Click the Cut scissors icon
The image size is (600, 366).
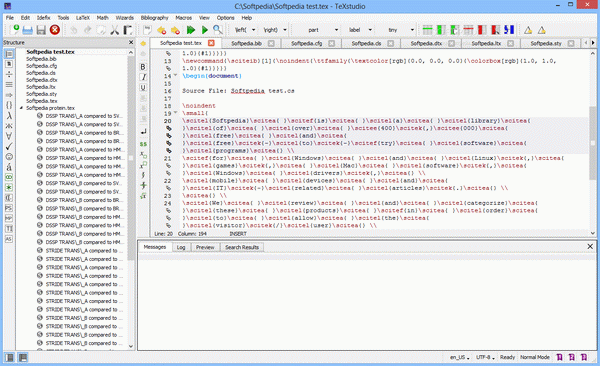click(114, 30)
